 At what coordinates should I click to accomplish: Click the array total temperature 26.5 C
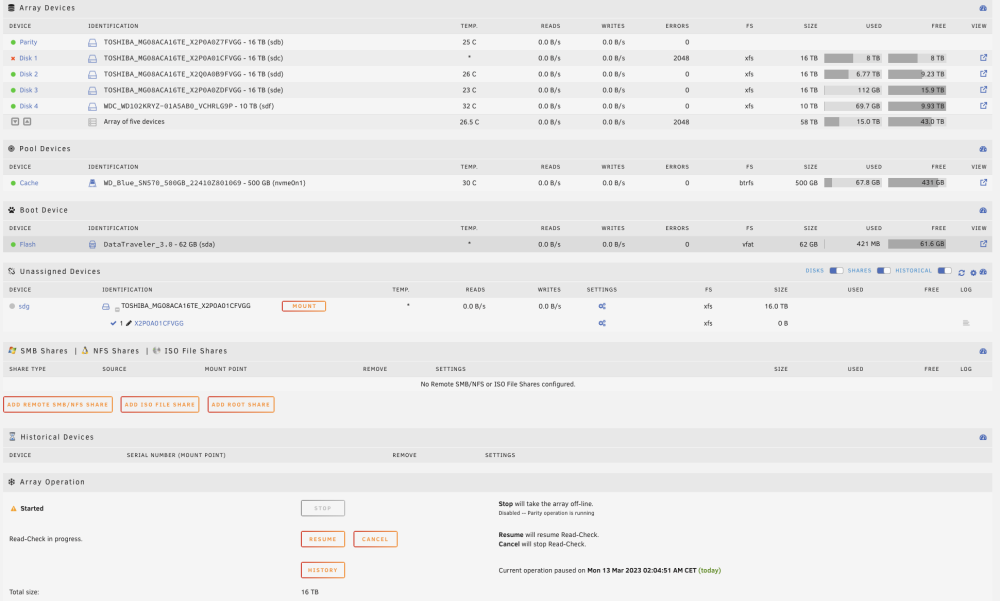tap(468, 122)
